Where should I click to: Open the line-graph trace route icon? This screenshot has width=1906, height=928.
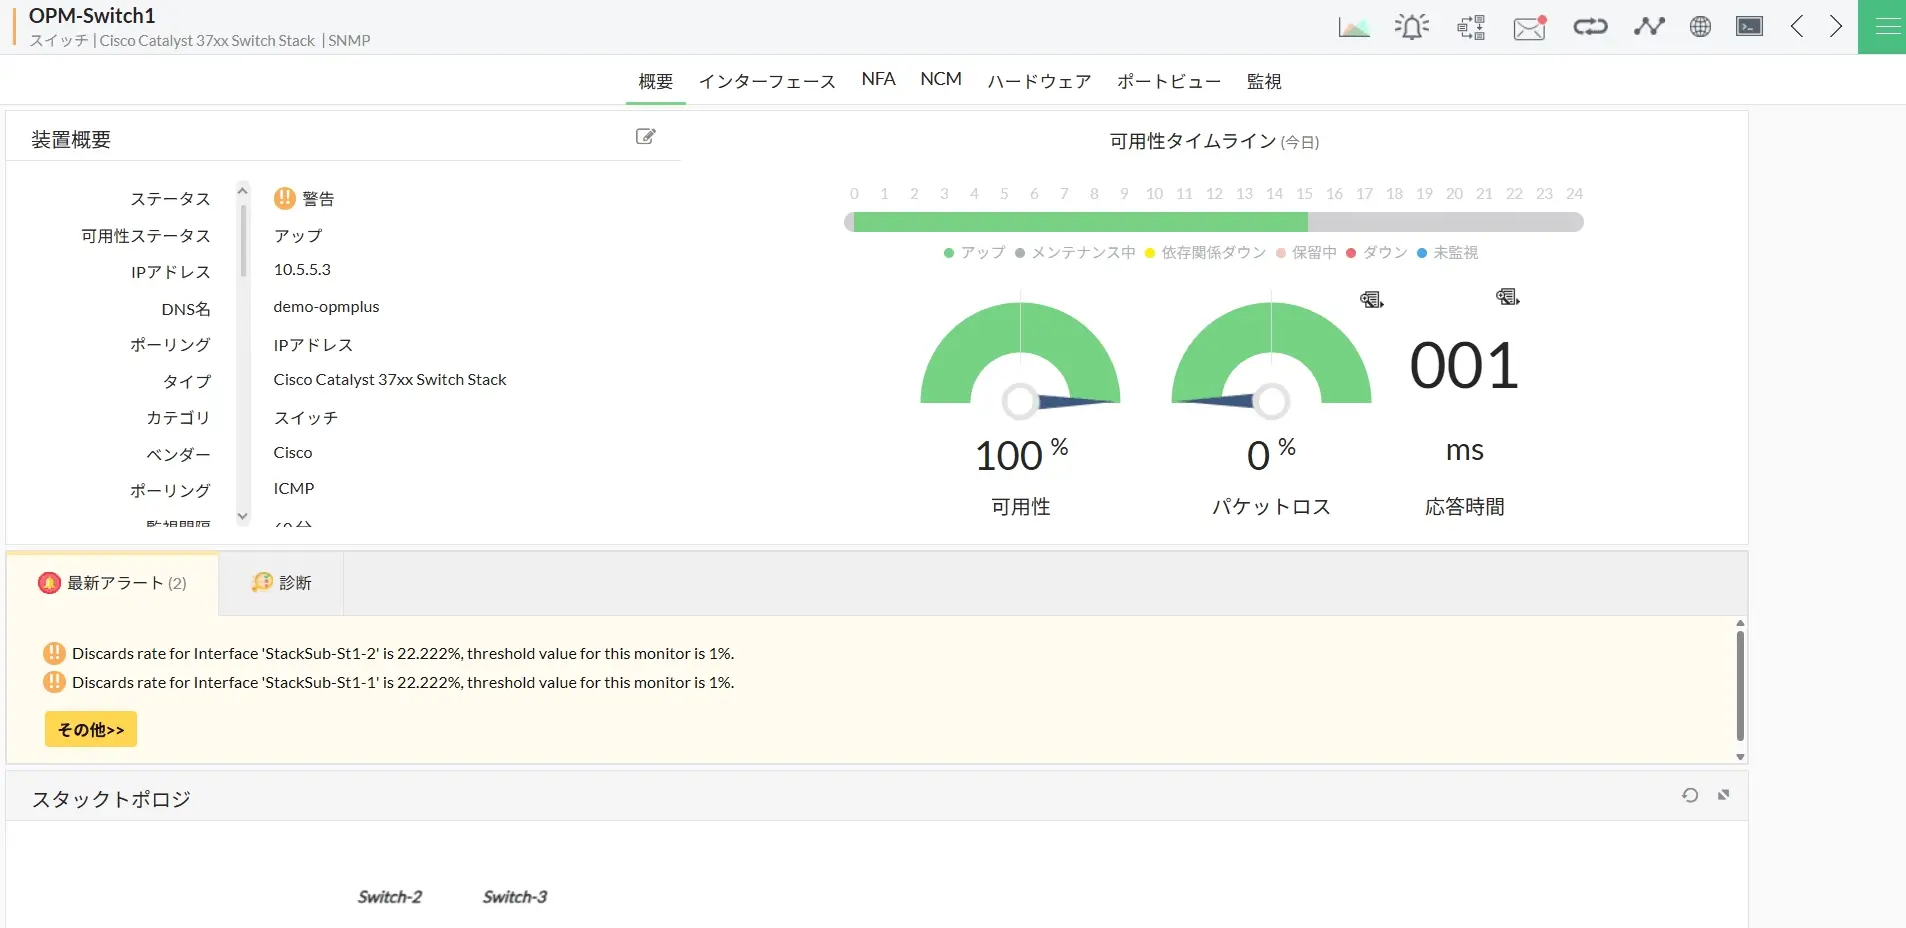pos(1649,27)
